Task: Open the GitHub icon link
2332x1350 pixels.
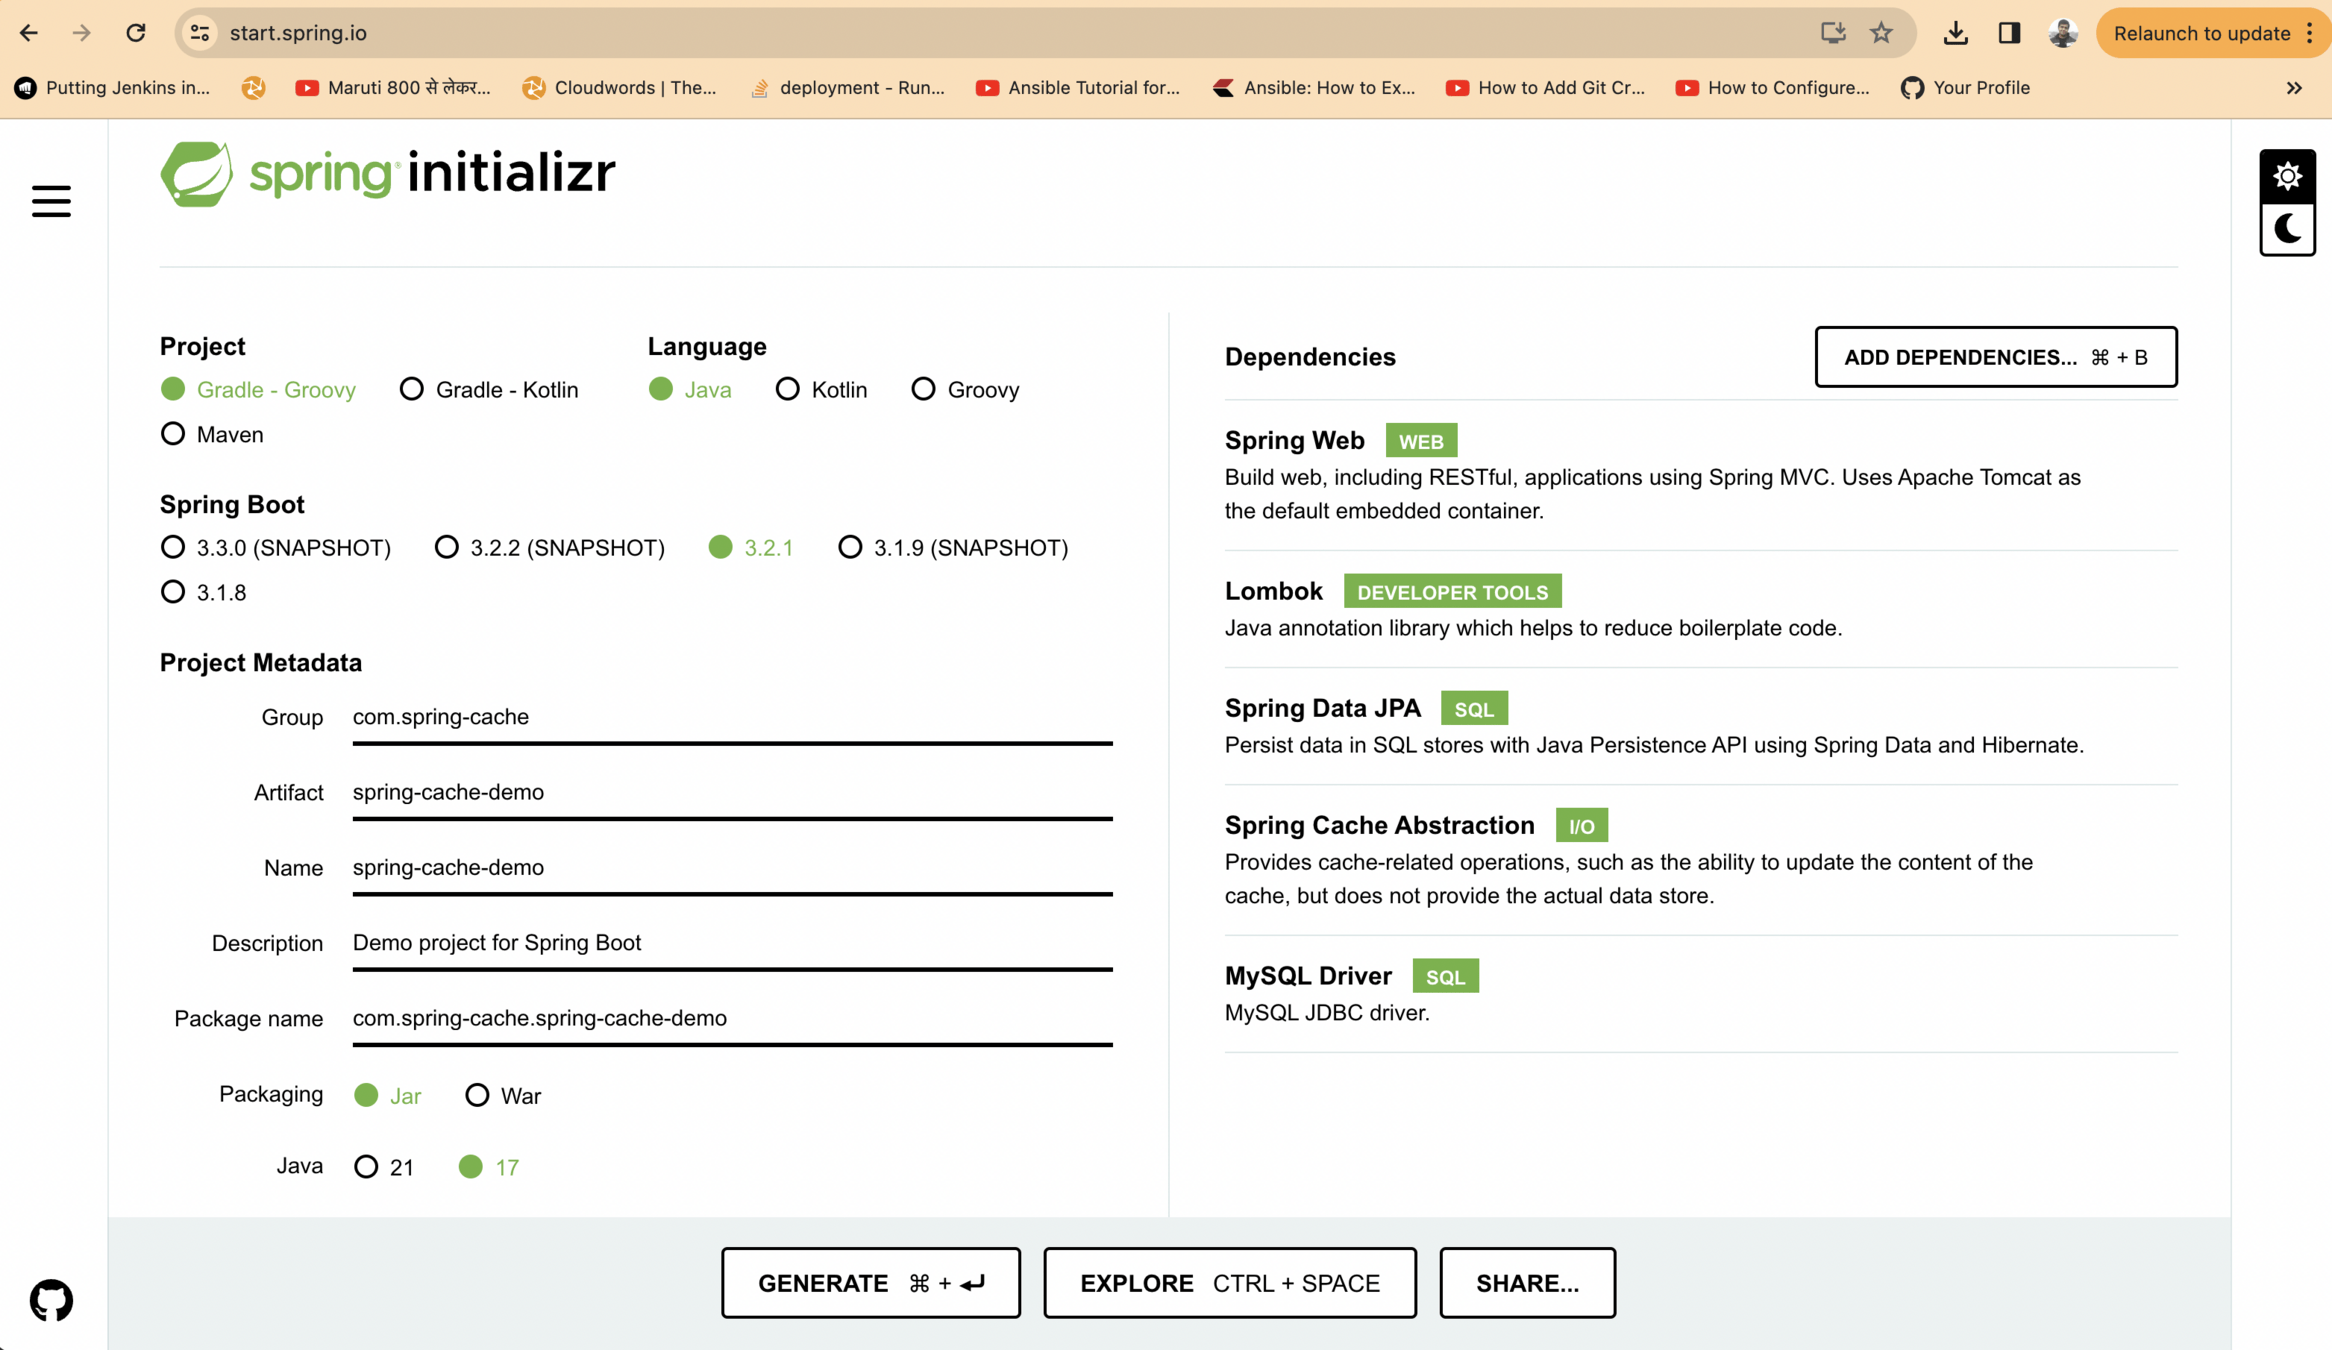Action: click(x=51, y=1300)
